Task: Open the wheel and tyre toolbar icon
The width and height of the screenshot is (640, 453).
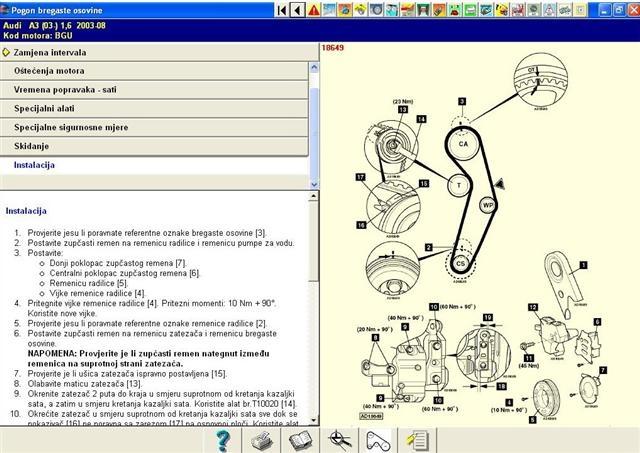Action: point(376,10)
